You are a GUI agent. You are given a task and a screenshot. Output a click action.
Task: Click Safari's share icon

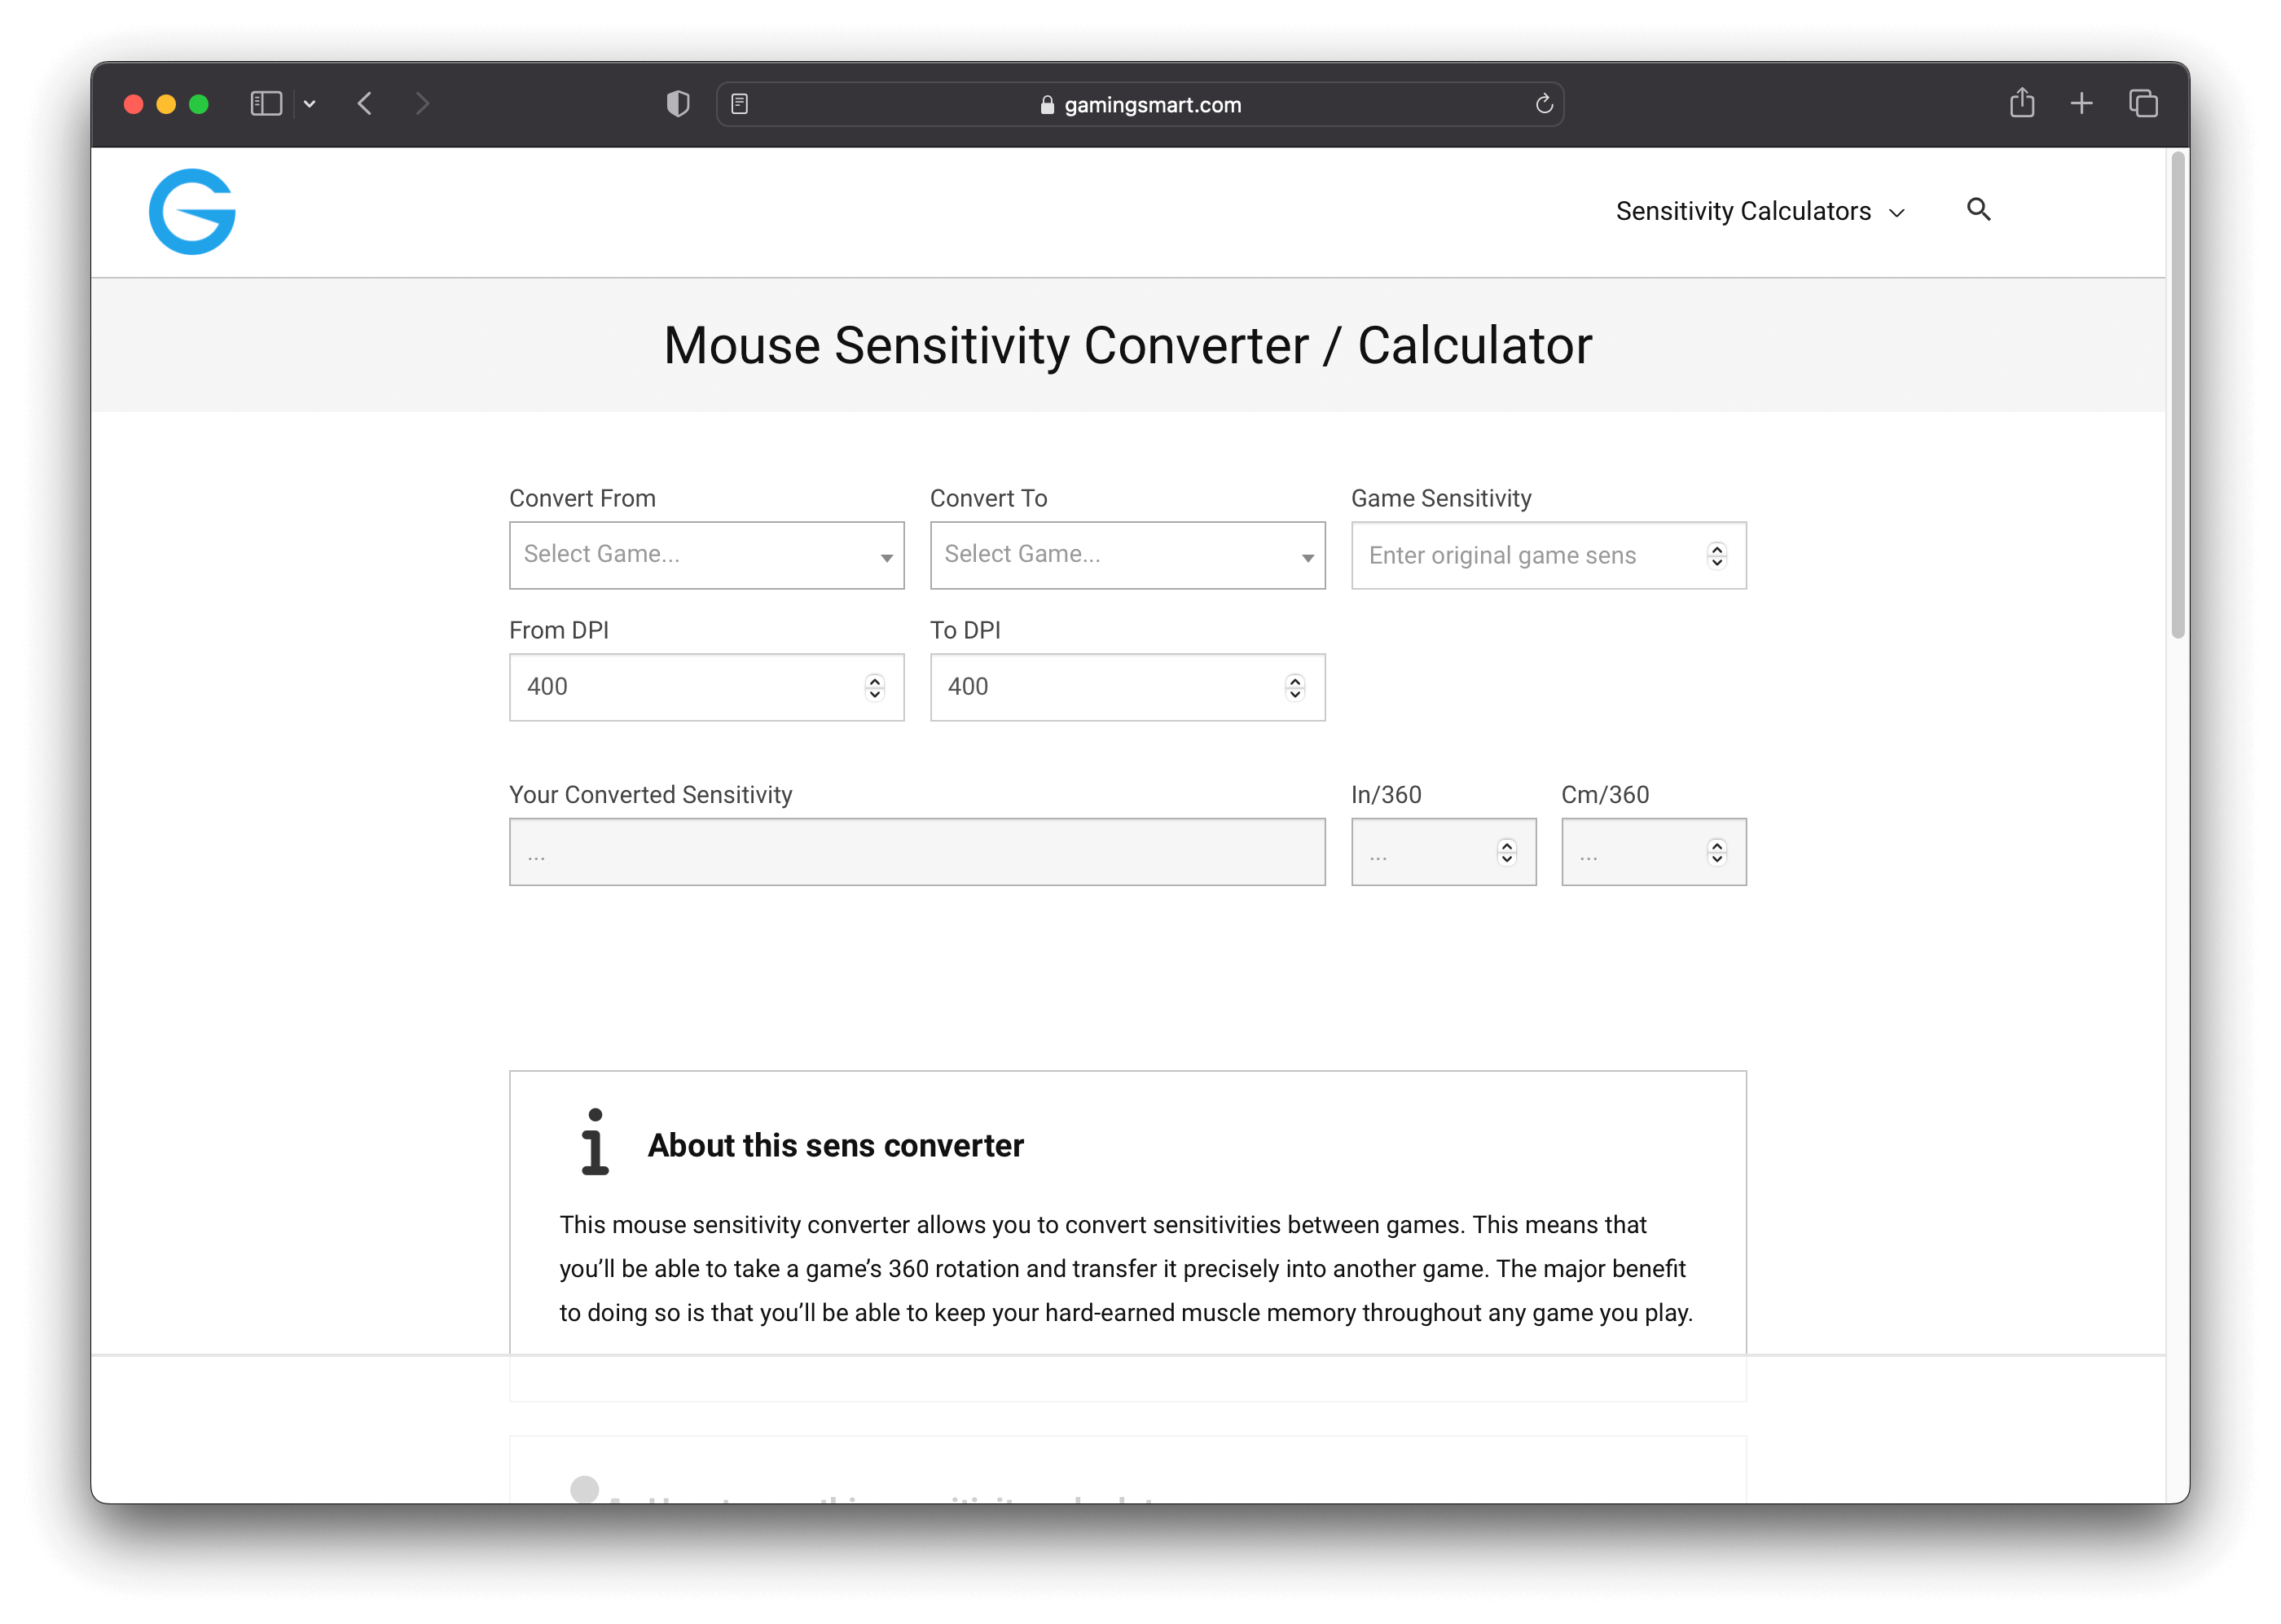(2021, 103)
